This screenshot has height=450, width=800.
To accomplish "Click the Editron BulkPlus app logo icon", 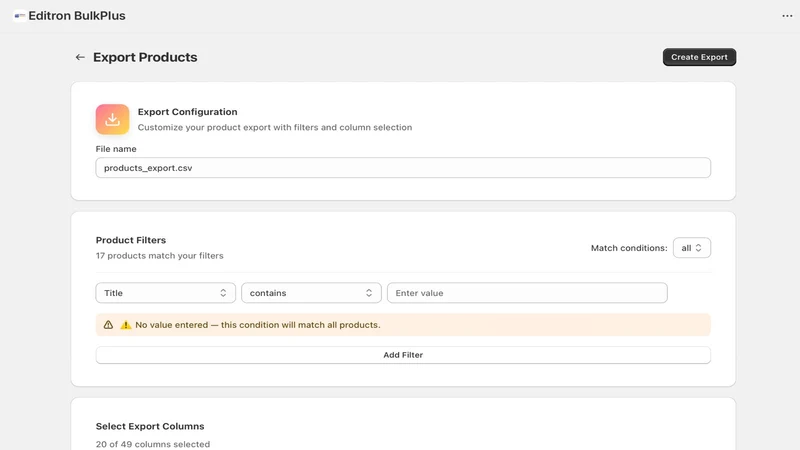I will coord(19,16).
